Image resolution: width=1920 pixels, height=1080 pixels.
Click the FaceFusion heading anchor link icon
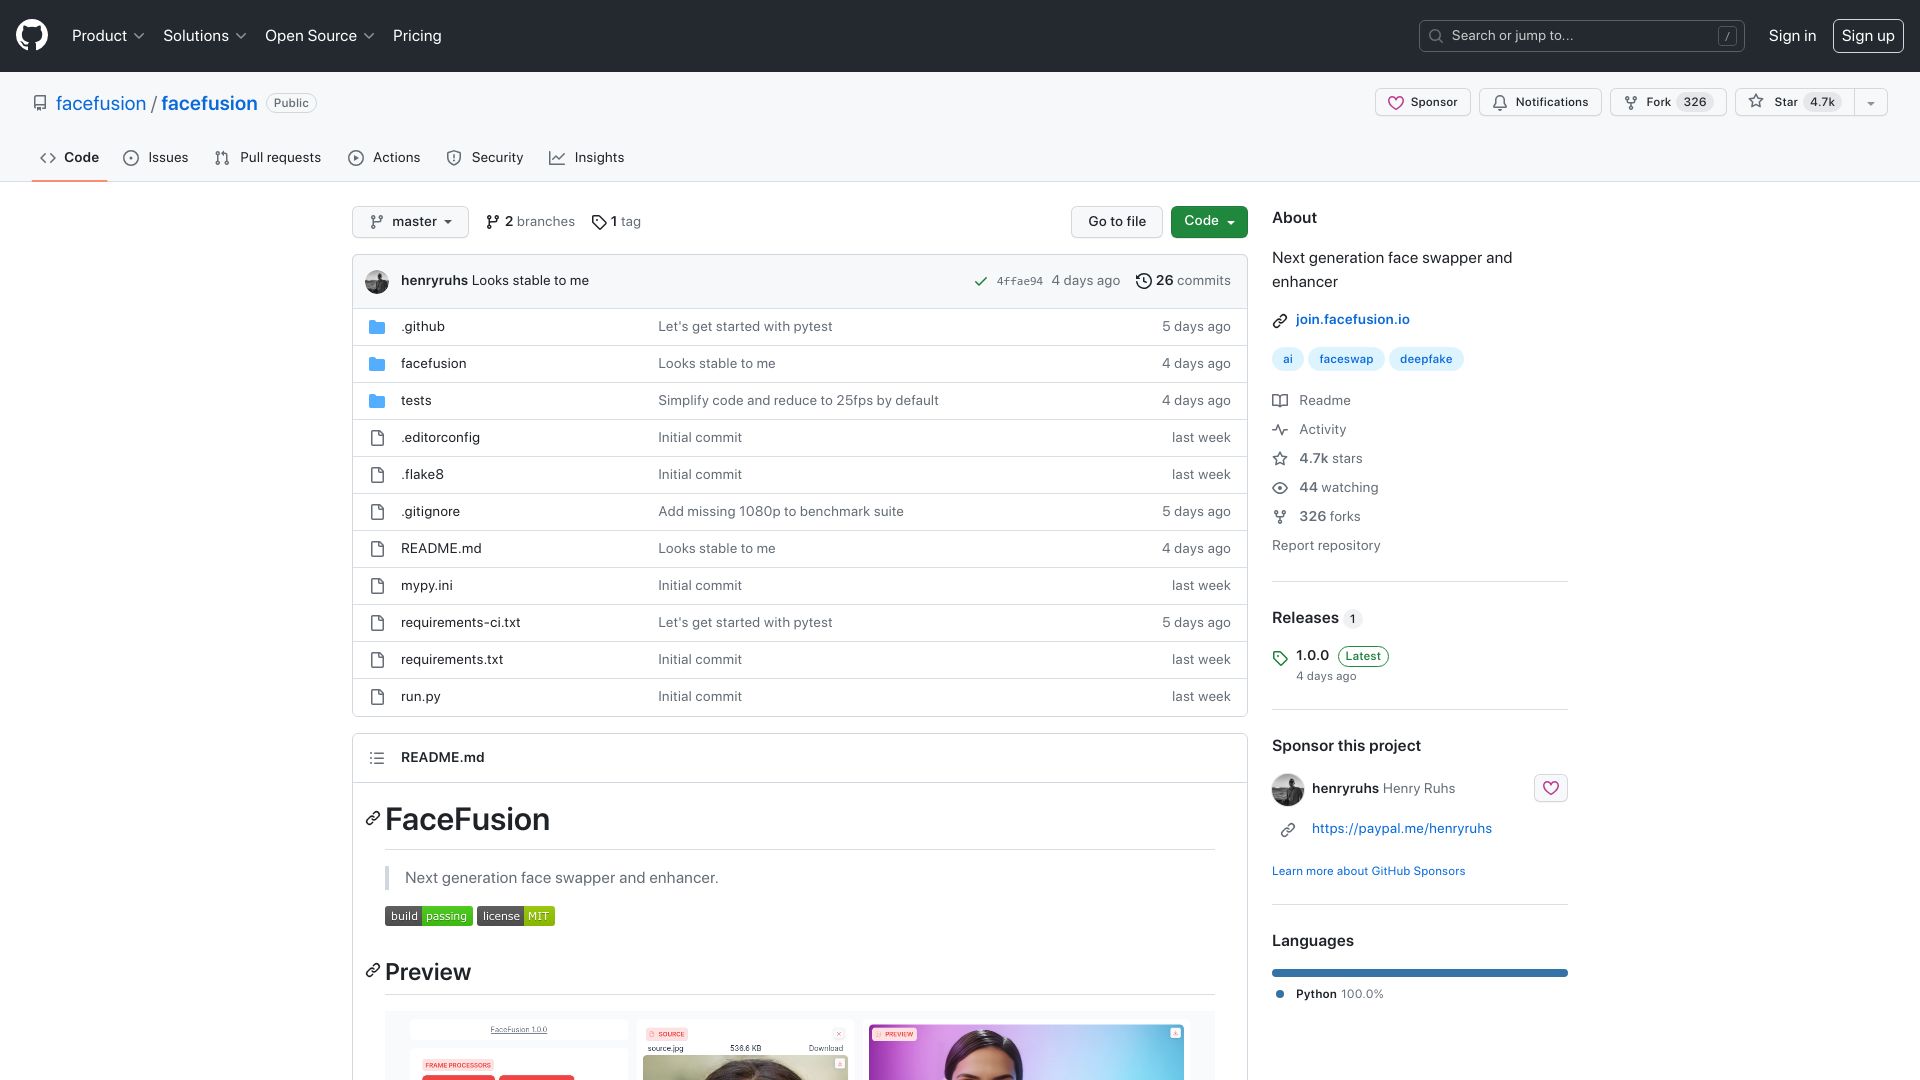(x=373, y=819)
